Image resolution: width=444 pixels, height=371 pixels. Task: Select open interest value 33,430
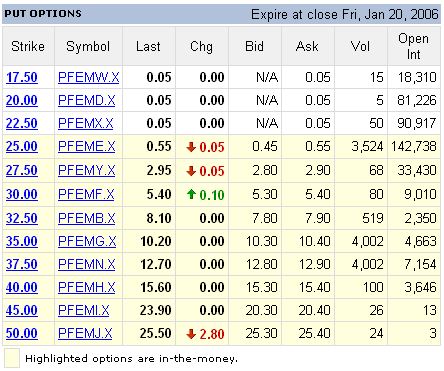point(417,170)
